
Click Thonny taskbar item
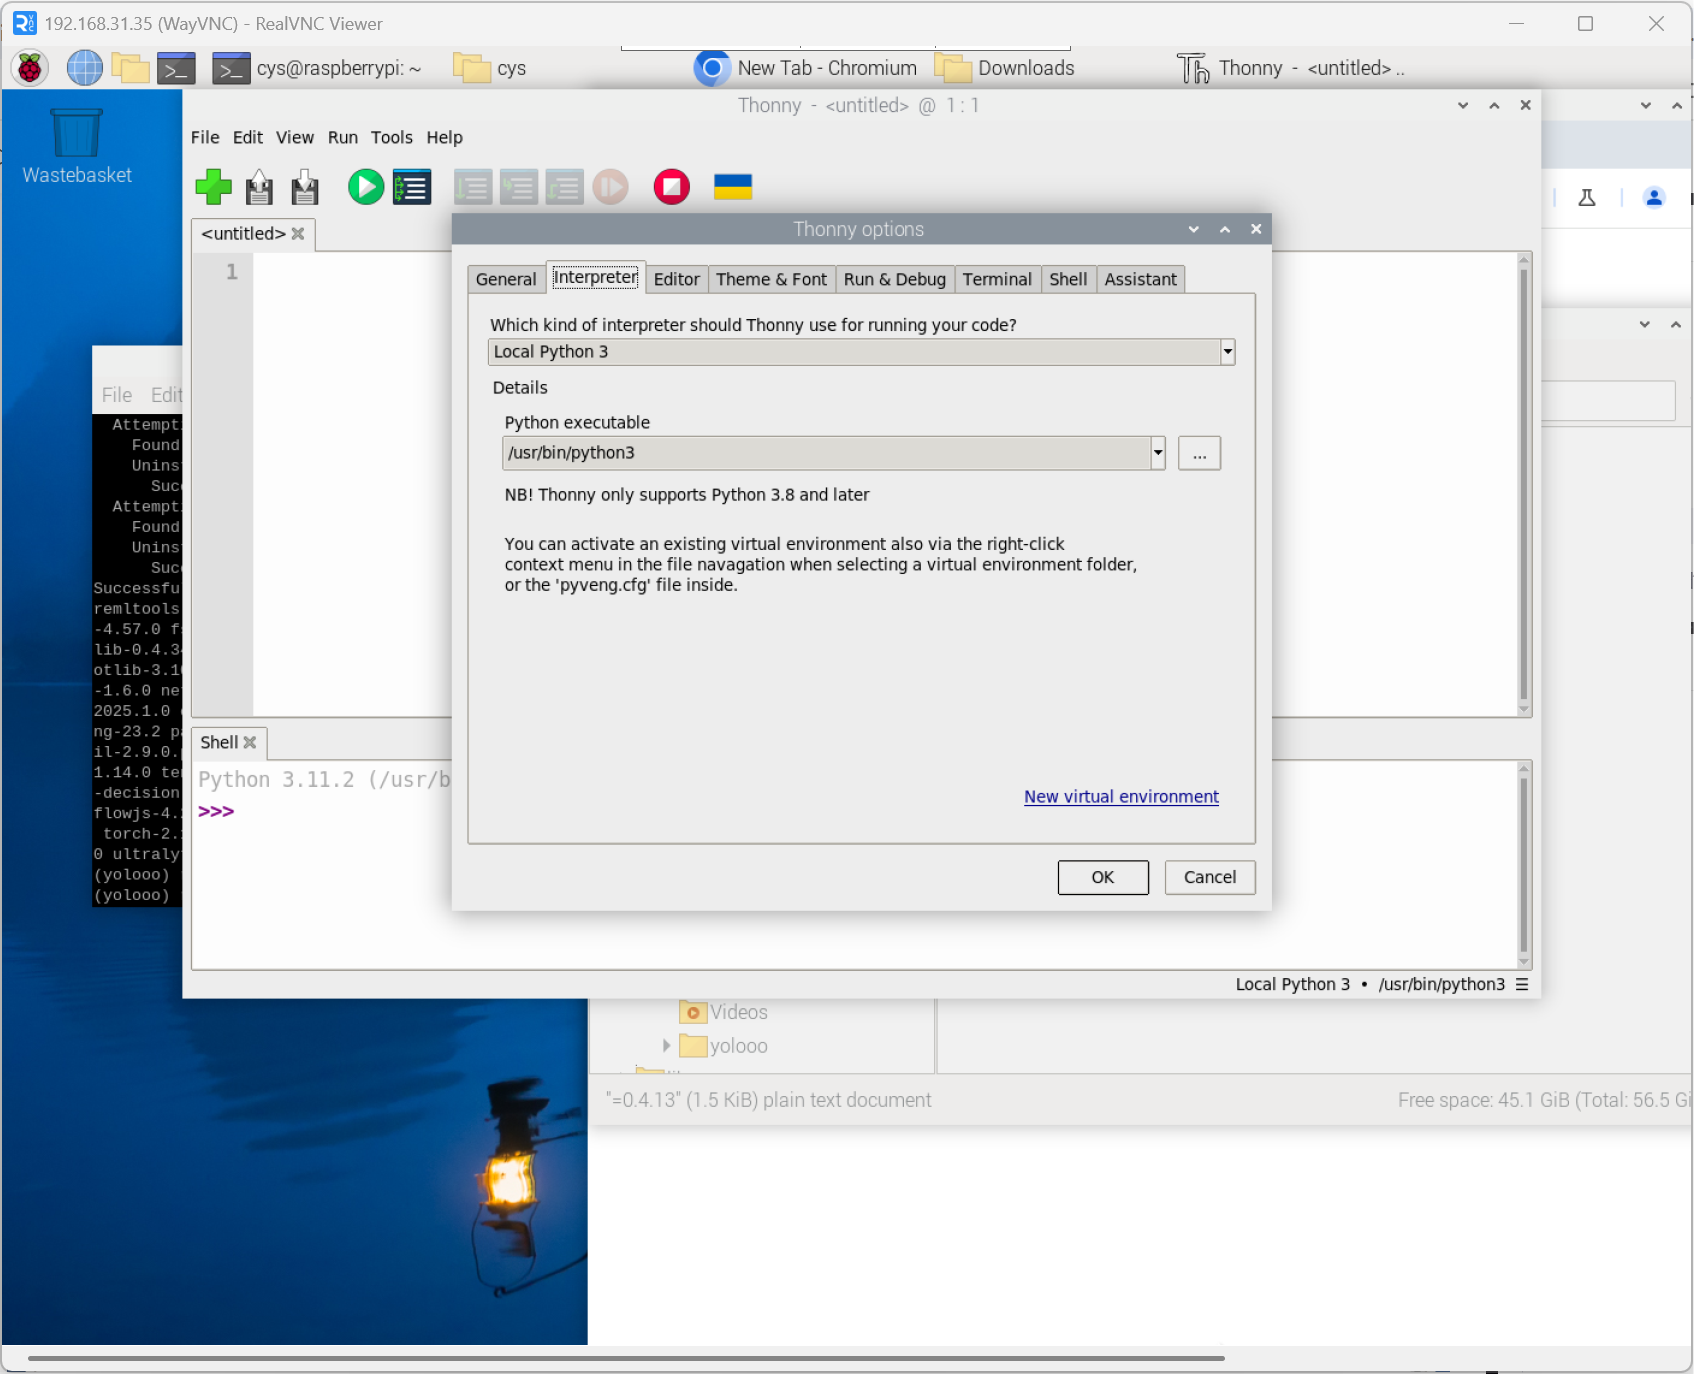point(1291,68)
